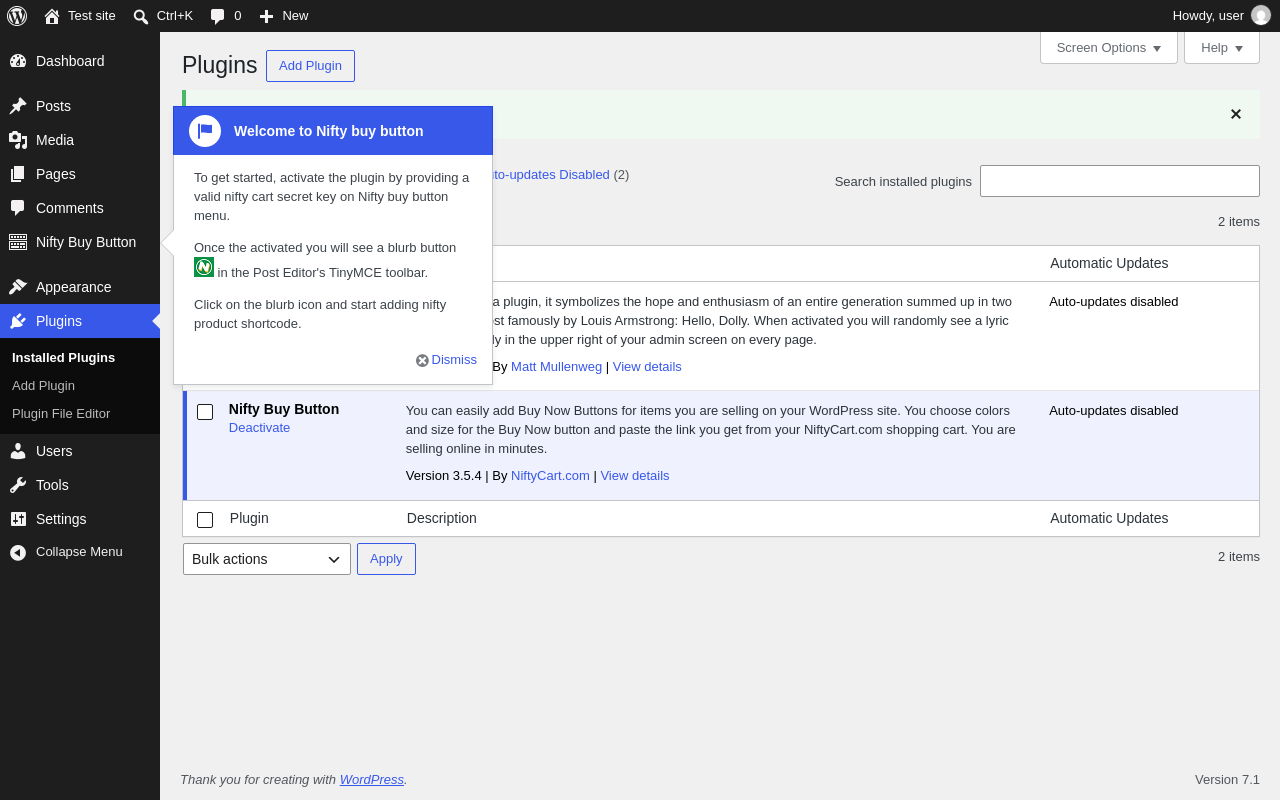The width and height of the screenshot is (1280, 800).
Task: Dismiss the green notice with X
Action: (1236, 114)
